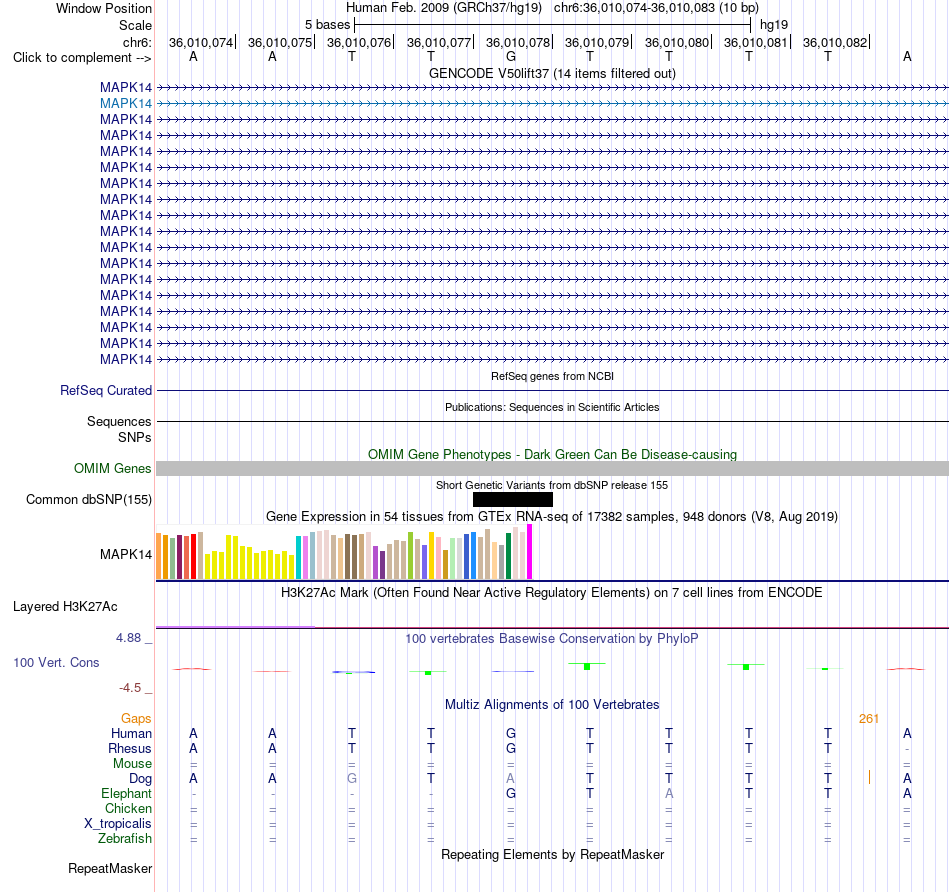The image size is (950, 892).
Task: Click the 'Sequences' track label
Action: tap(119, 421)
